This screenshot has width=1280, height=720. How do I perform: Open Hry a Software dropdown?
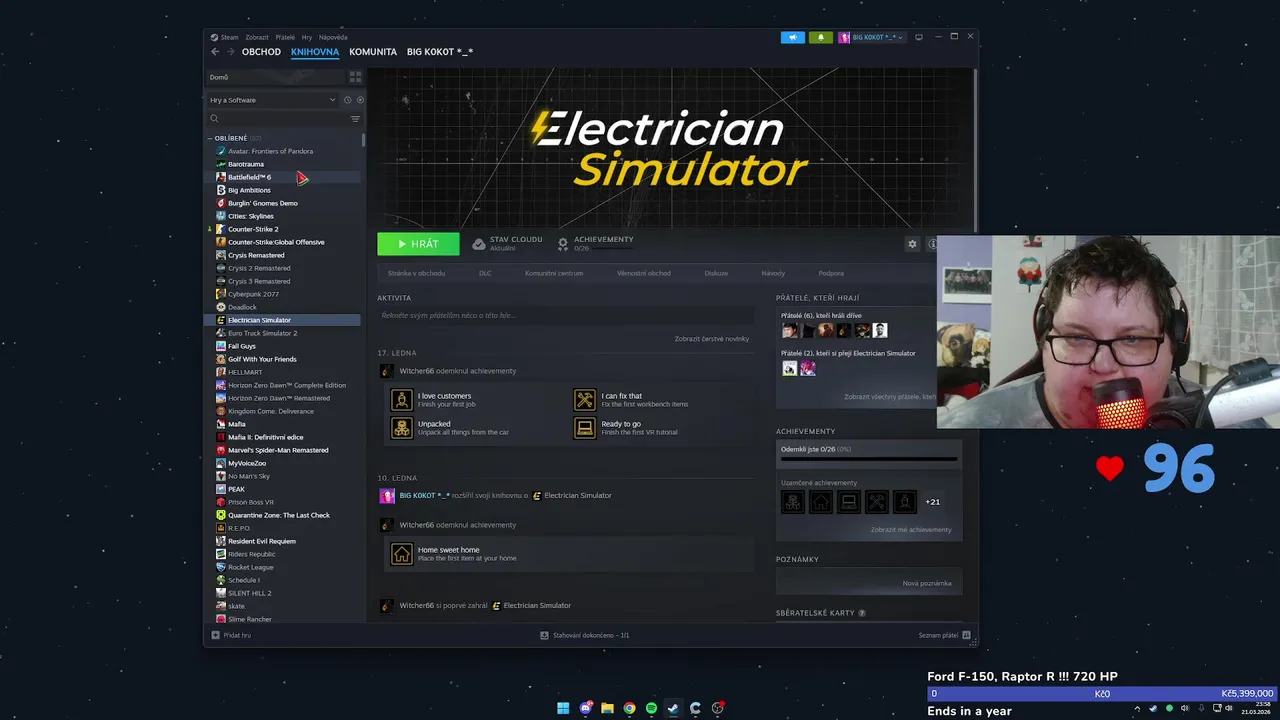coord(272,100)
